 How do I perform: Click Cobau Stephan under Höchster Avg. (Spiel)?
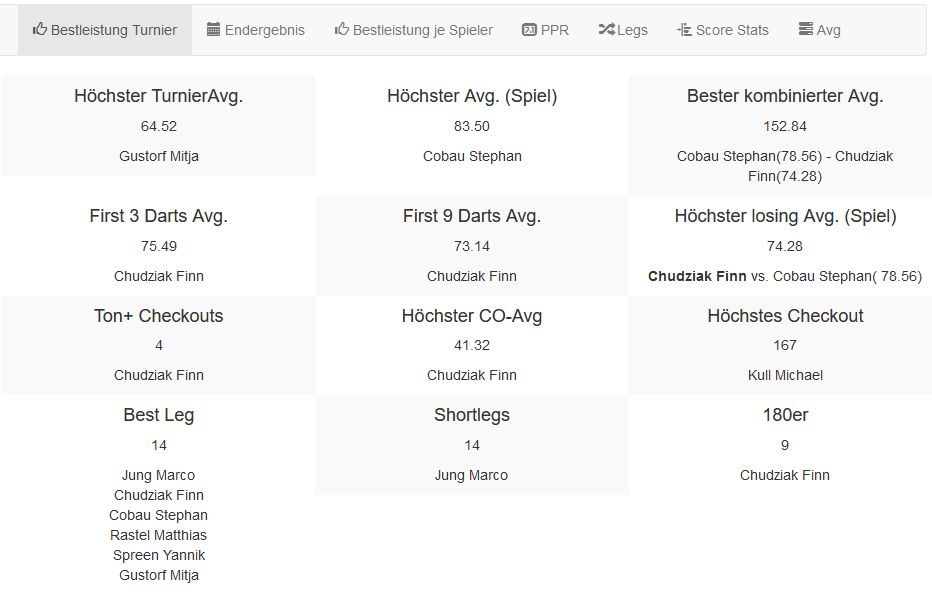point(472,156)
